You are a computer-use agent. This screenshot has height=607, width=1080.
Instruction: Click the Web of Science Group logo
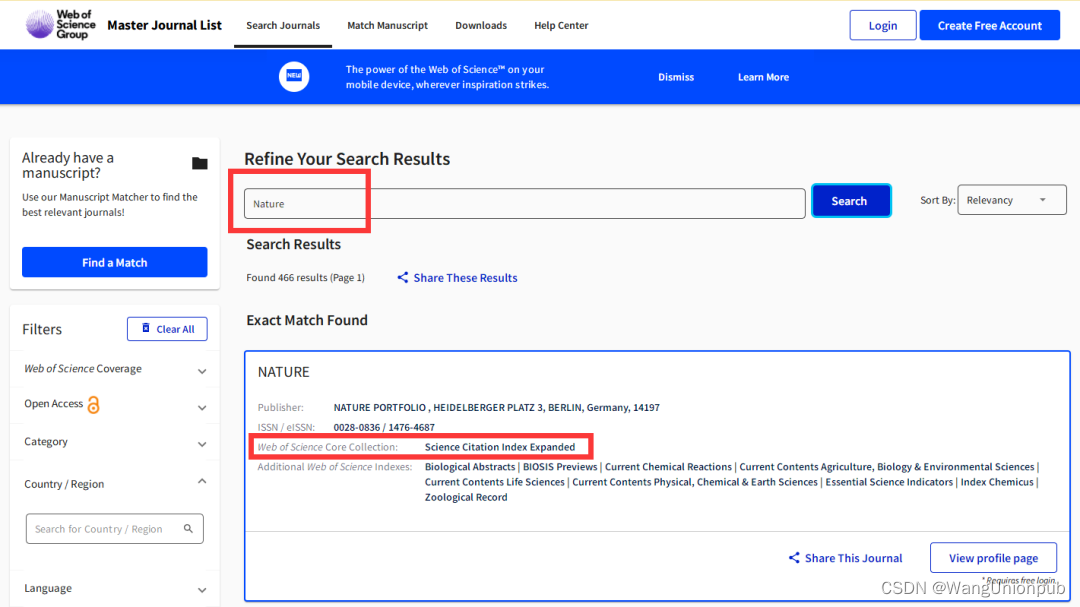61,25
